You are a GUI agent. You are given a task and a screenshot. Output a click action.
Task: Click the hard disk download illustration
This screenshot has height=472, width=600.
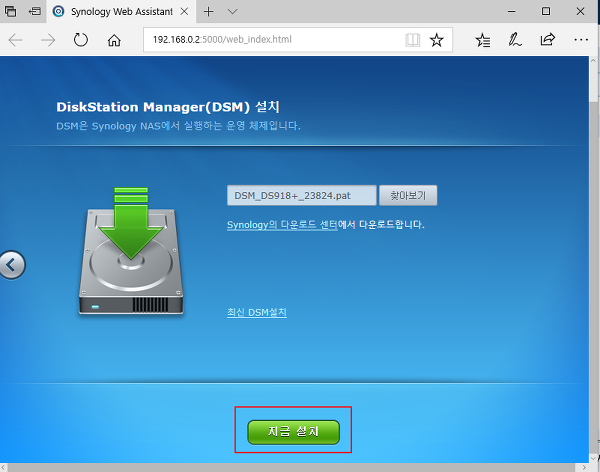[131, 251]
